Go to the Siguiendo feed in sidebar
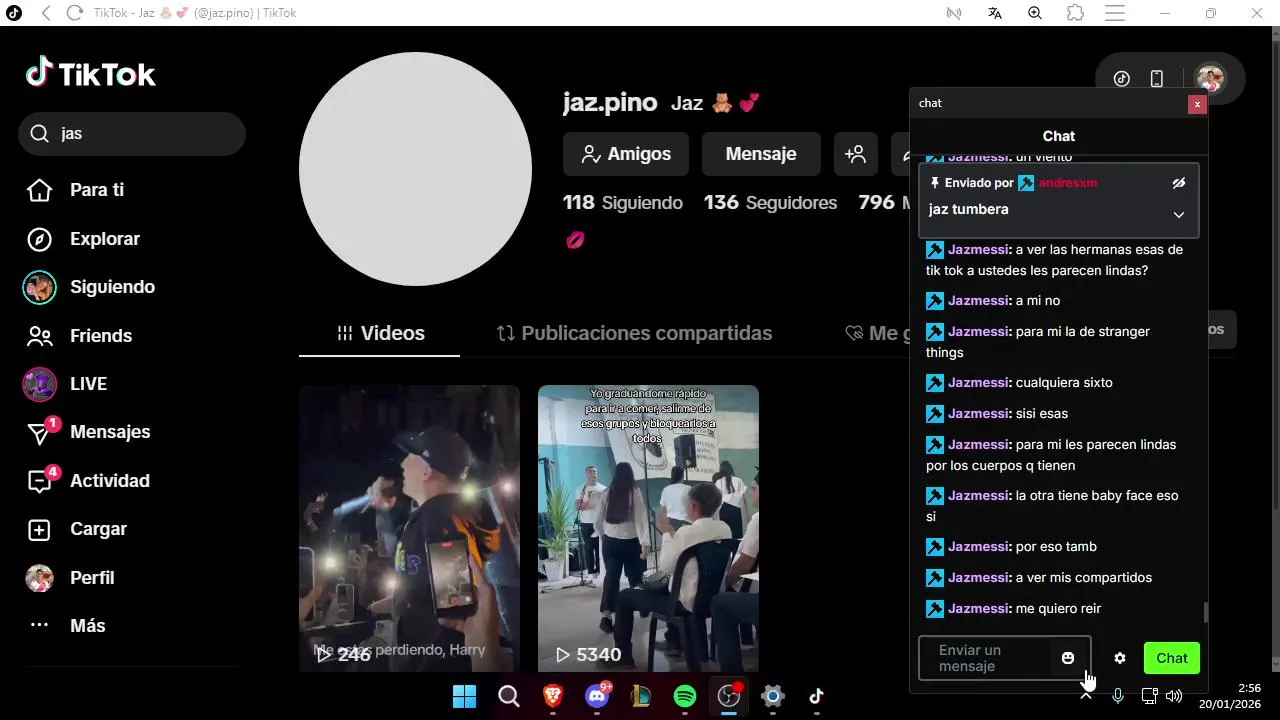This screenshot has height=720, width=1280. [x=90, y=287]
